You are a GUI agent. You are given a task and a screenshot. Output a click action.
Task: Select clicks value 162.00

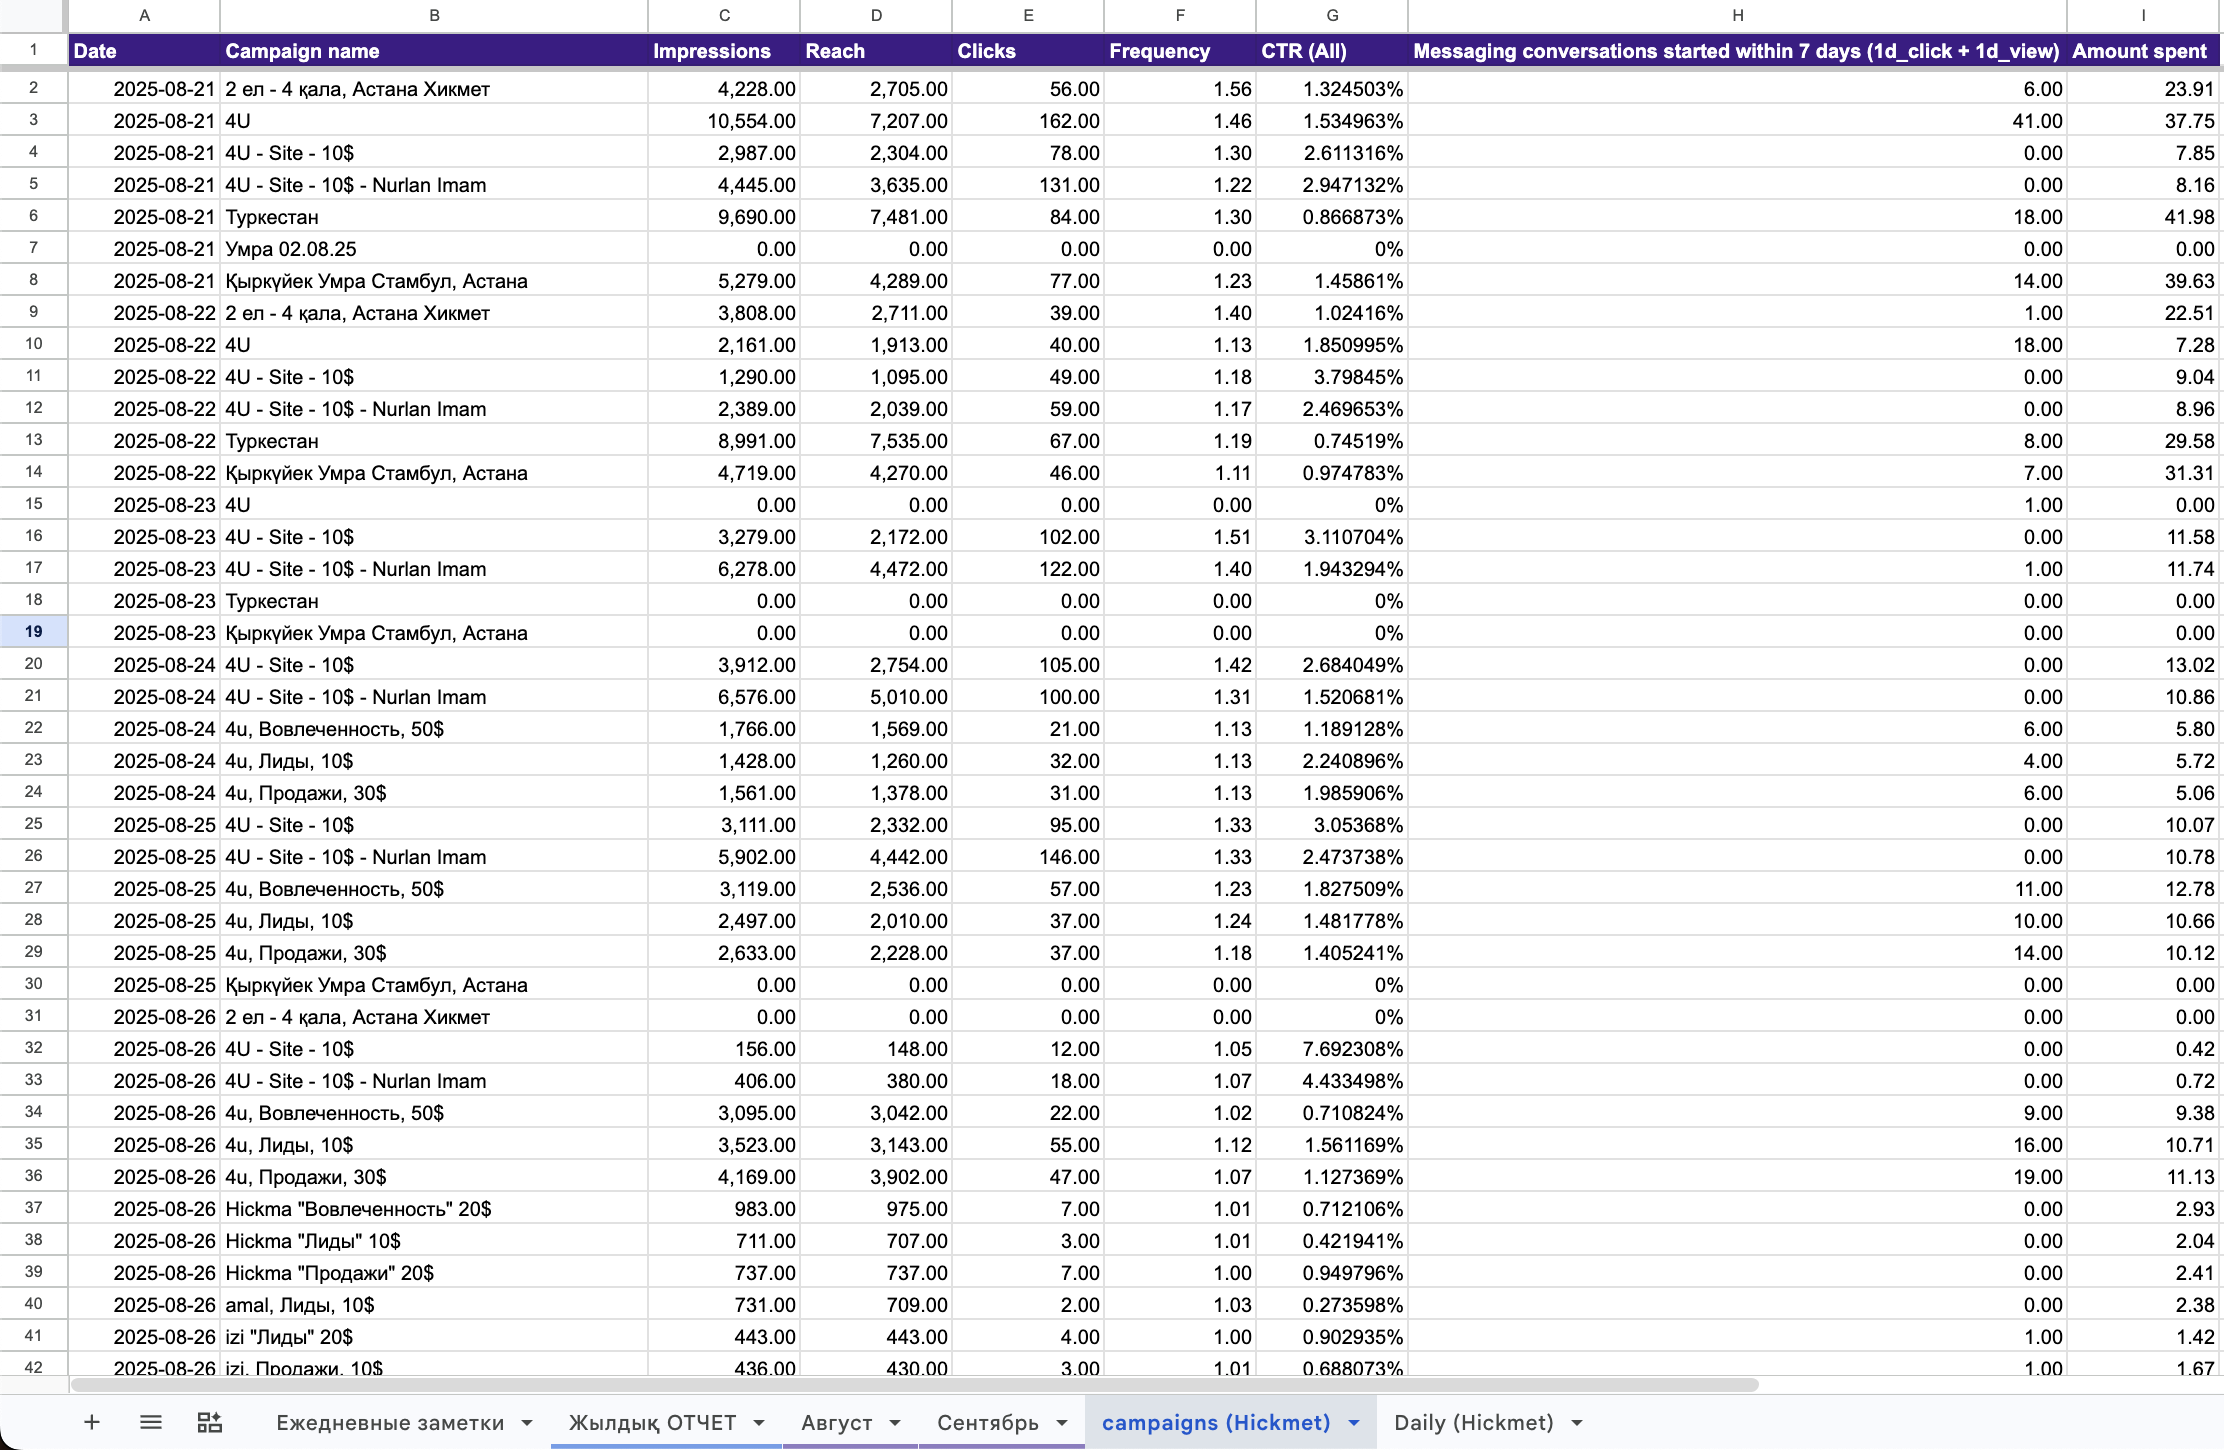(1028, 121)
